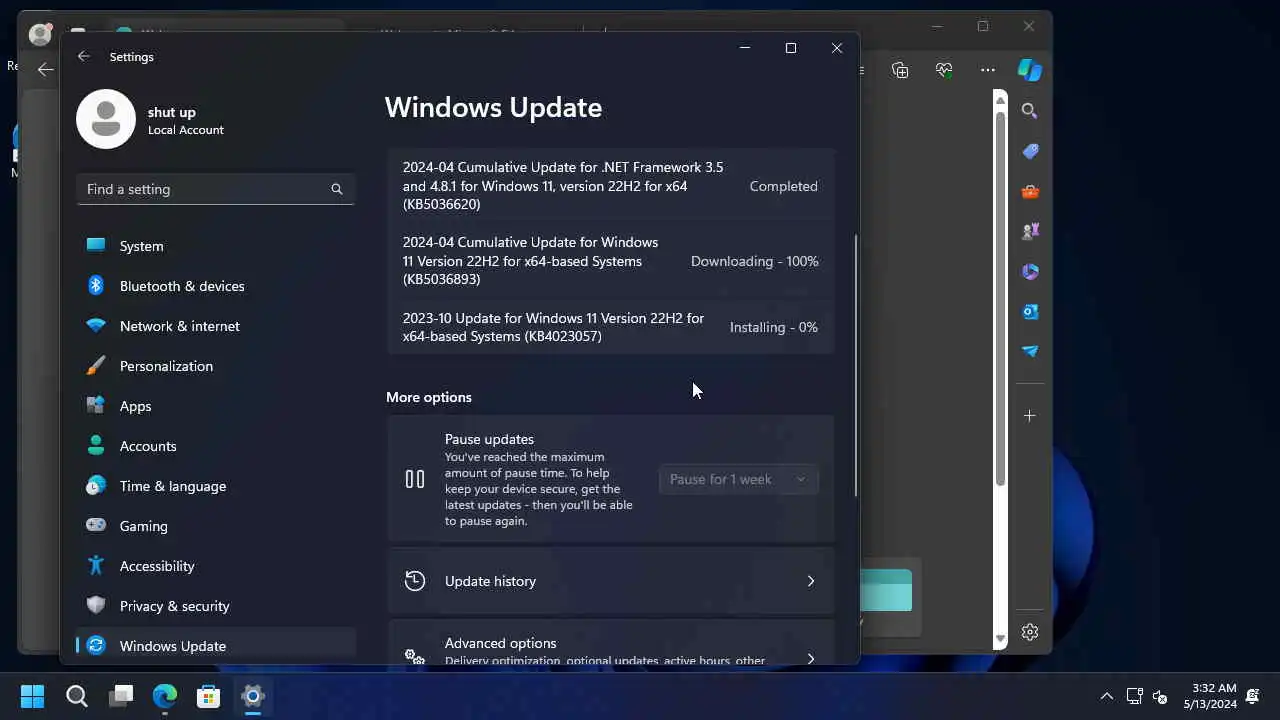Viewport: 1280px width, 720px height.
Task: Switch to Microsoft Edge on taskbar
Action: tap(165, 696)
